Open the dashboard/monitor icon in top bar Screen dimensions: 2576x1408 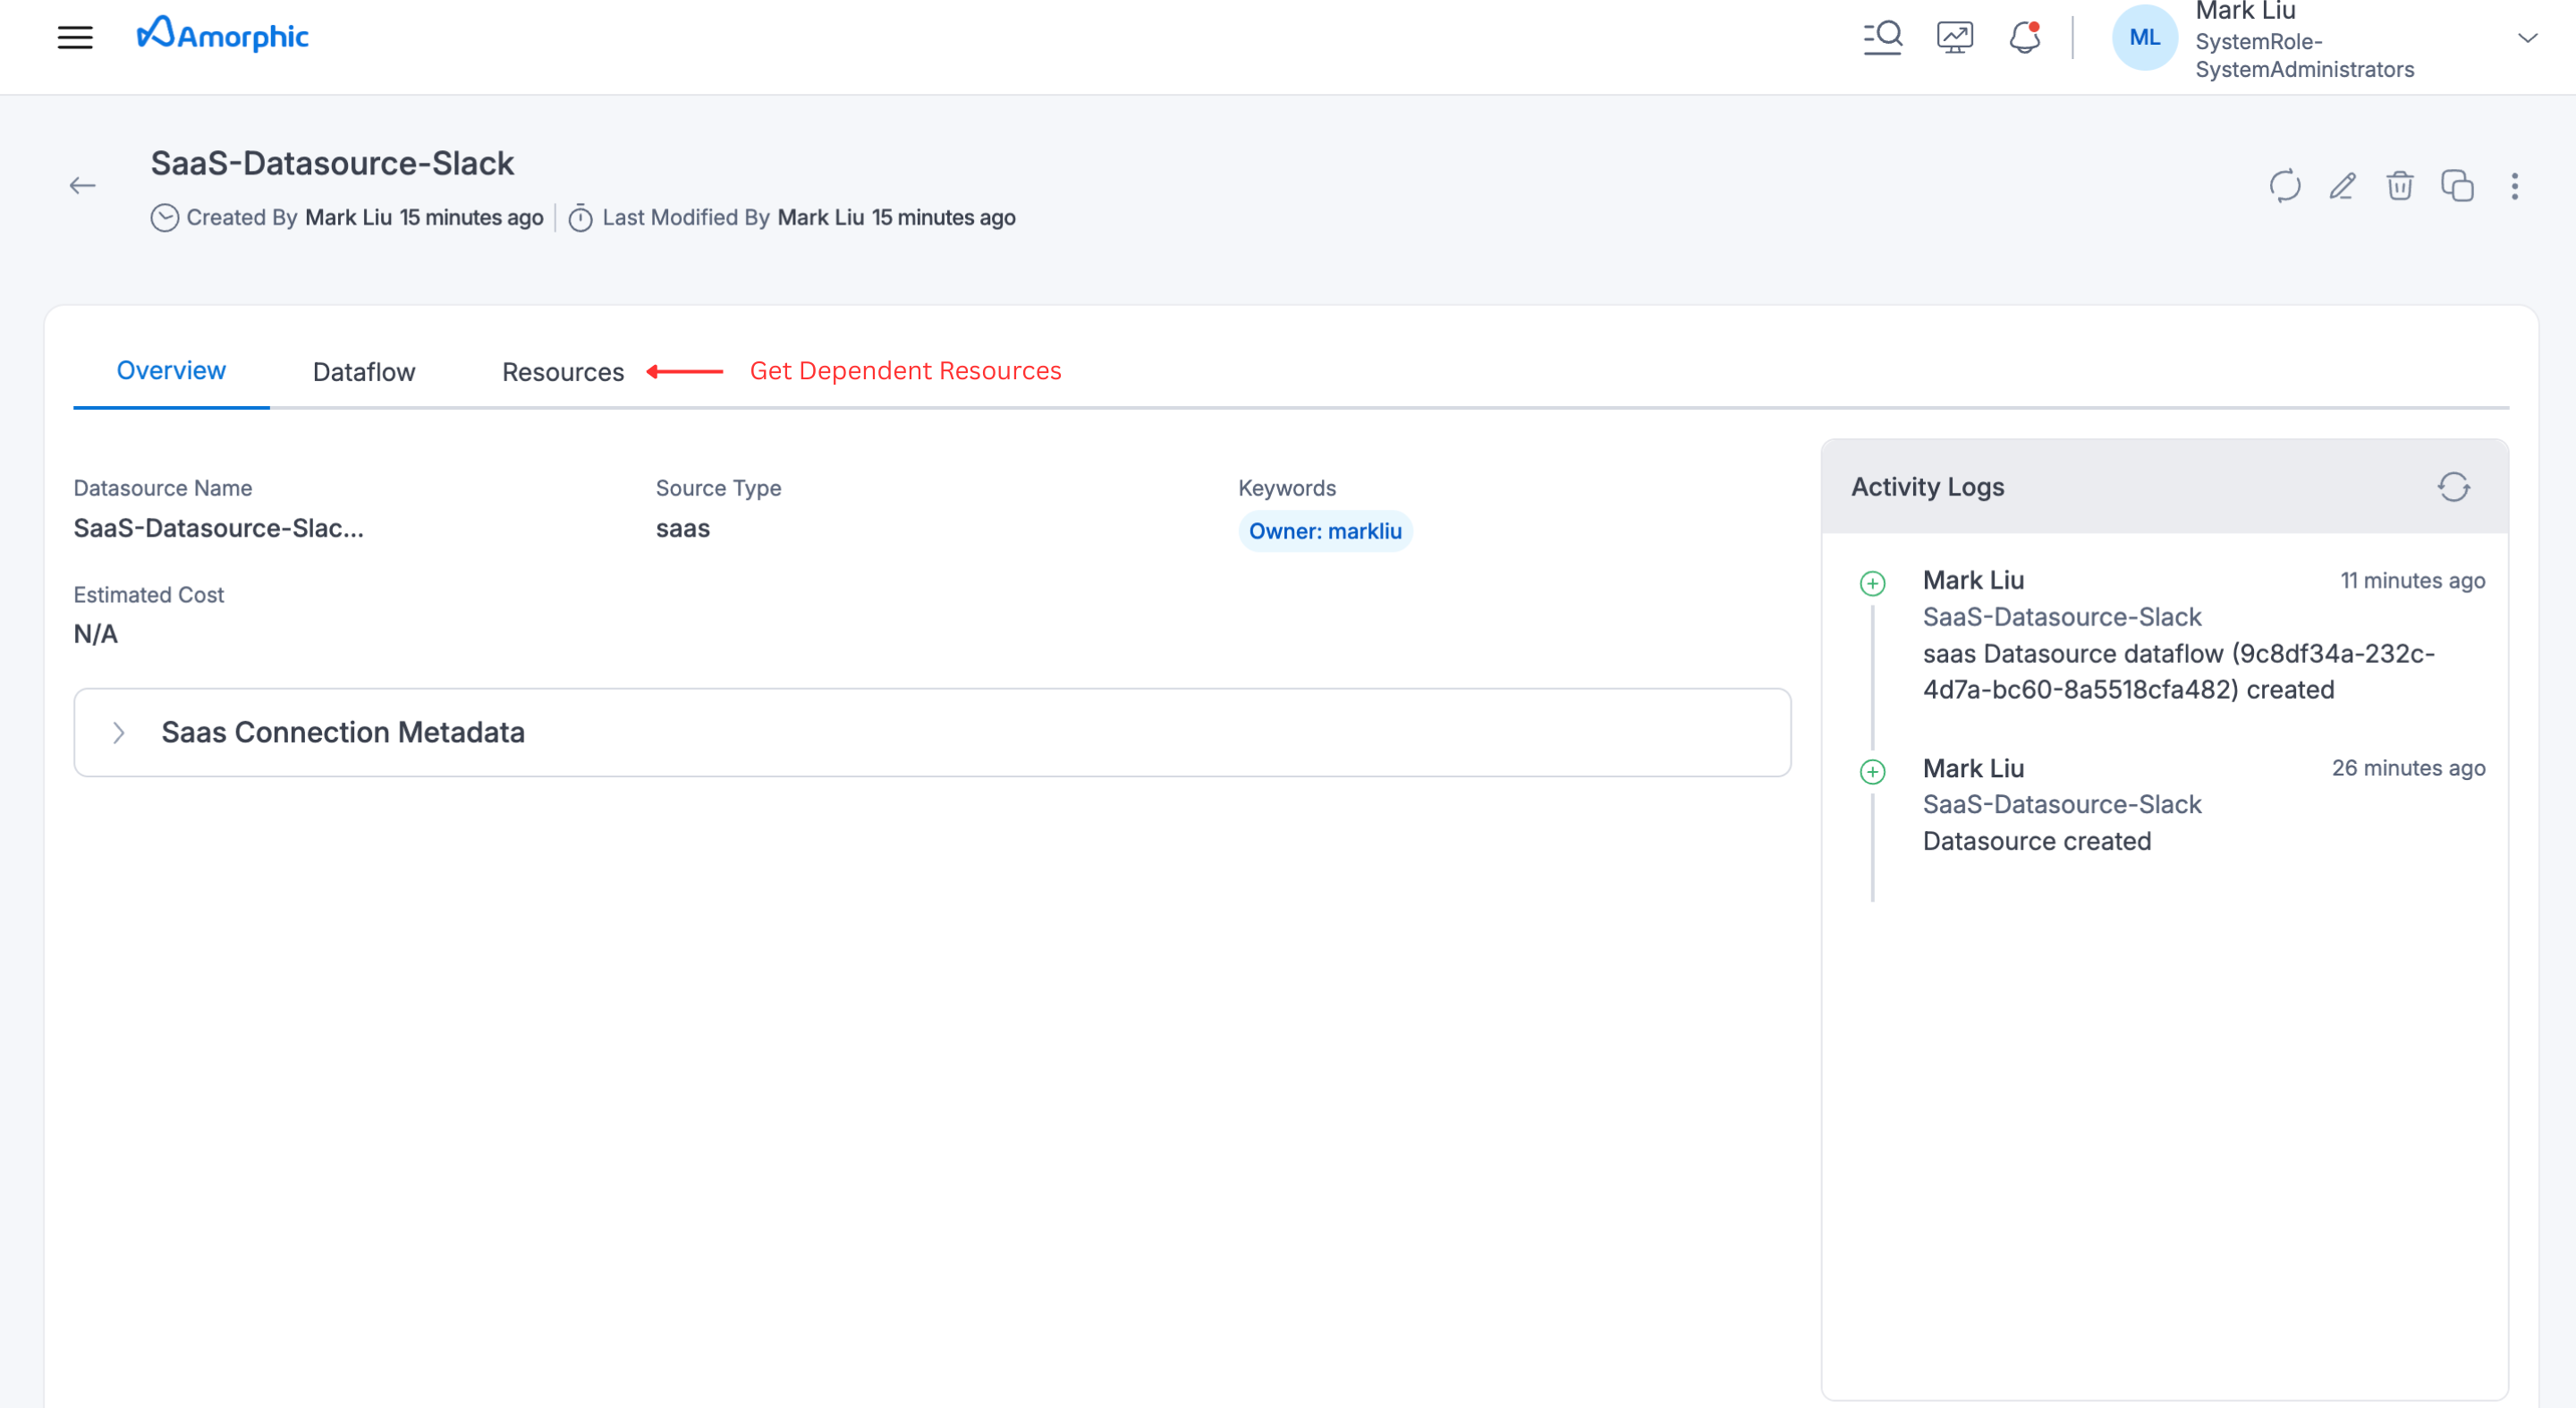click(1954, 36)
